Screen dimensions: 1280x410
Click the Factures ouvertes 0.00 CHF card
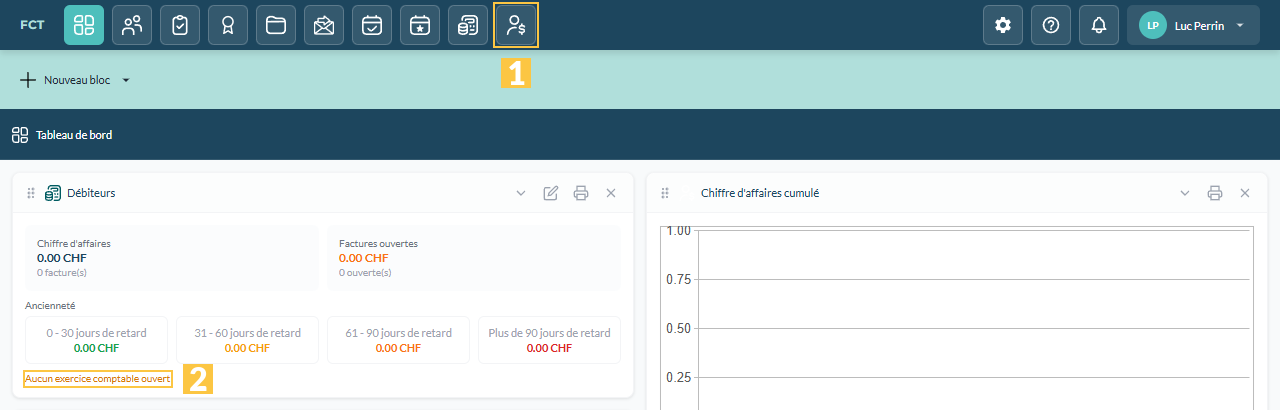tap(474, 258)
